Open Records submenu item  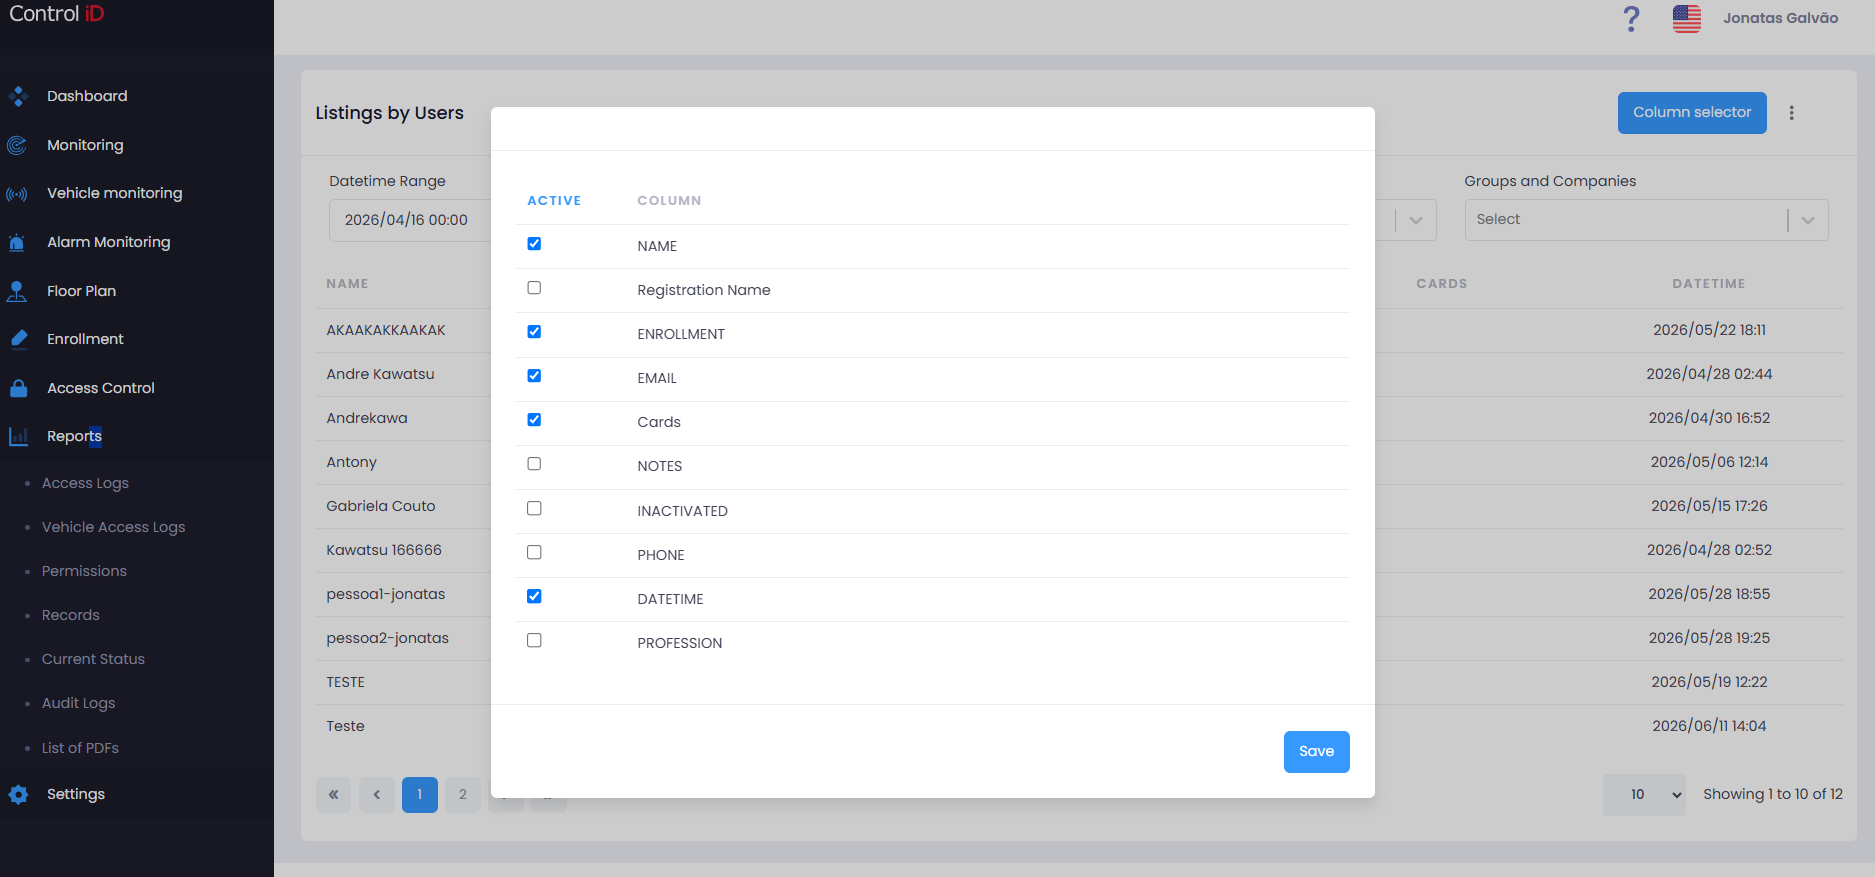point(70,615)
